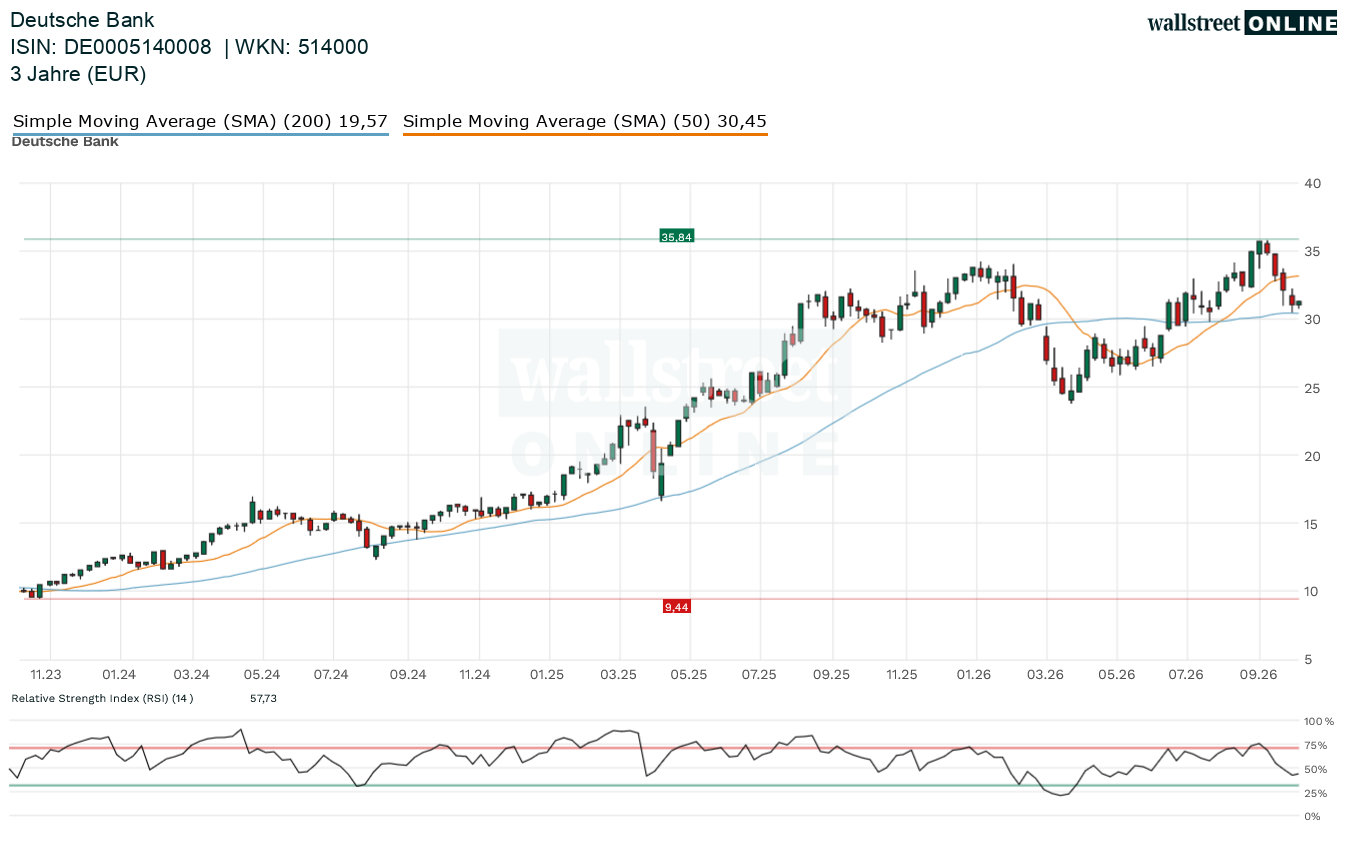Screen dimensions: 1349x843
Task: Click the 03.25 date axis label
Action: coord(619,675)
